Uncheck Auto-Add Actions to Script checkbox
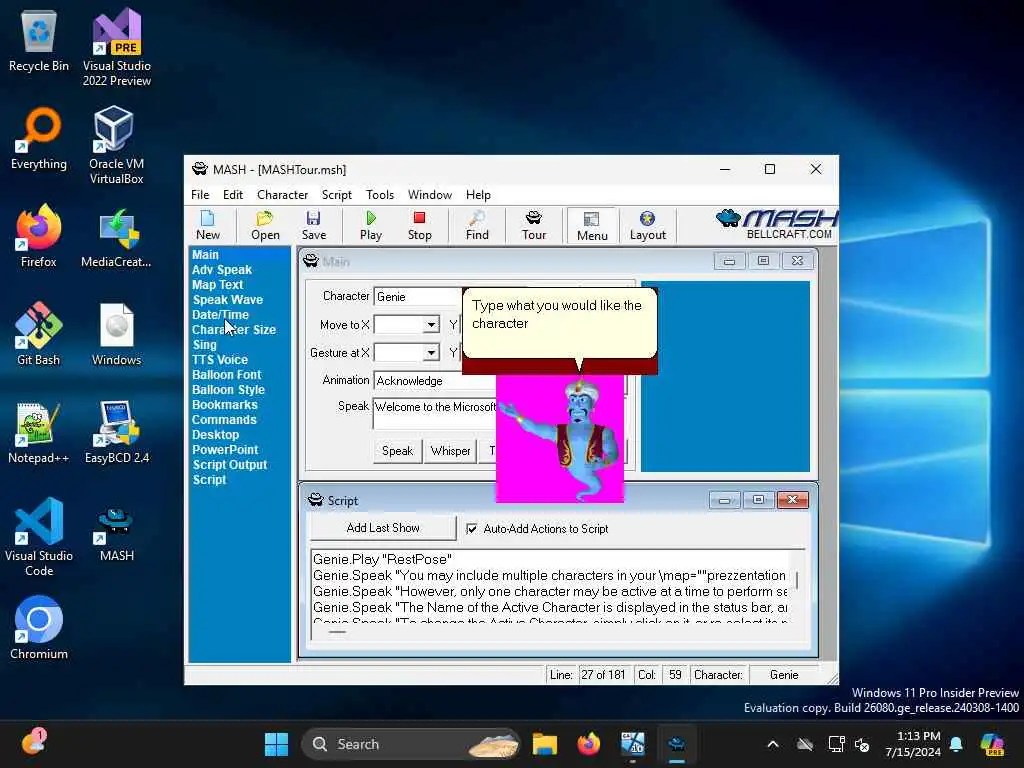Screen dimensions: 1024x768 [x=472, y=528]
